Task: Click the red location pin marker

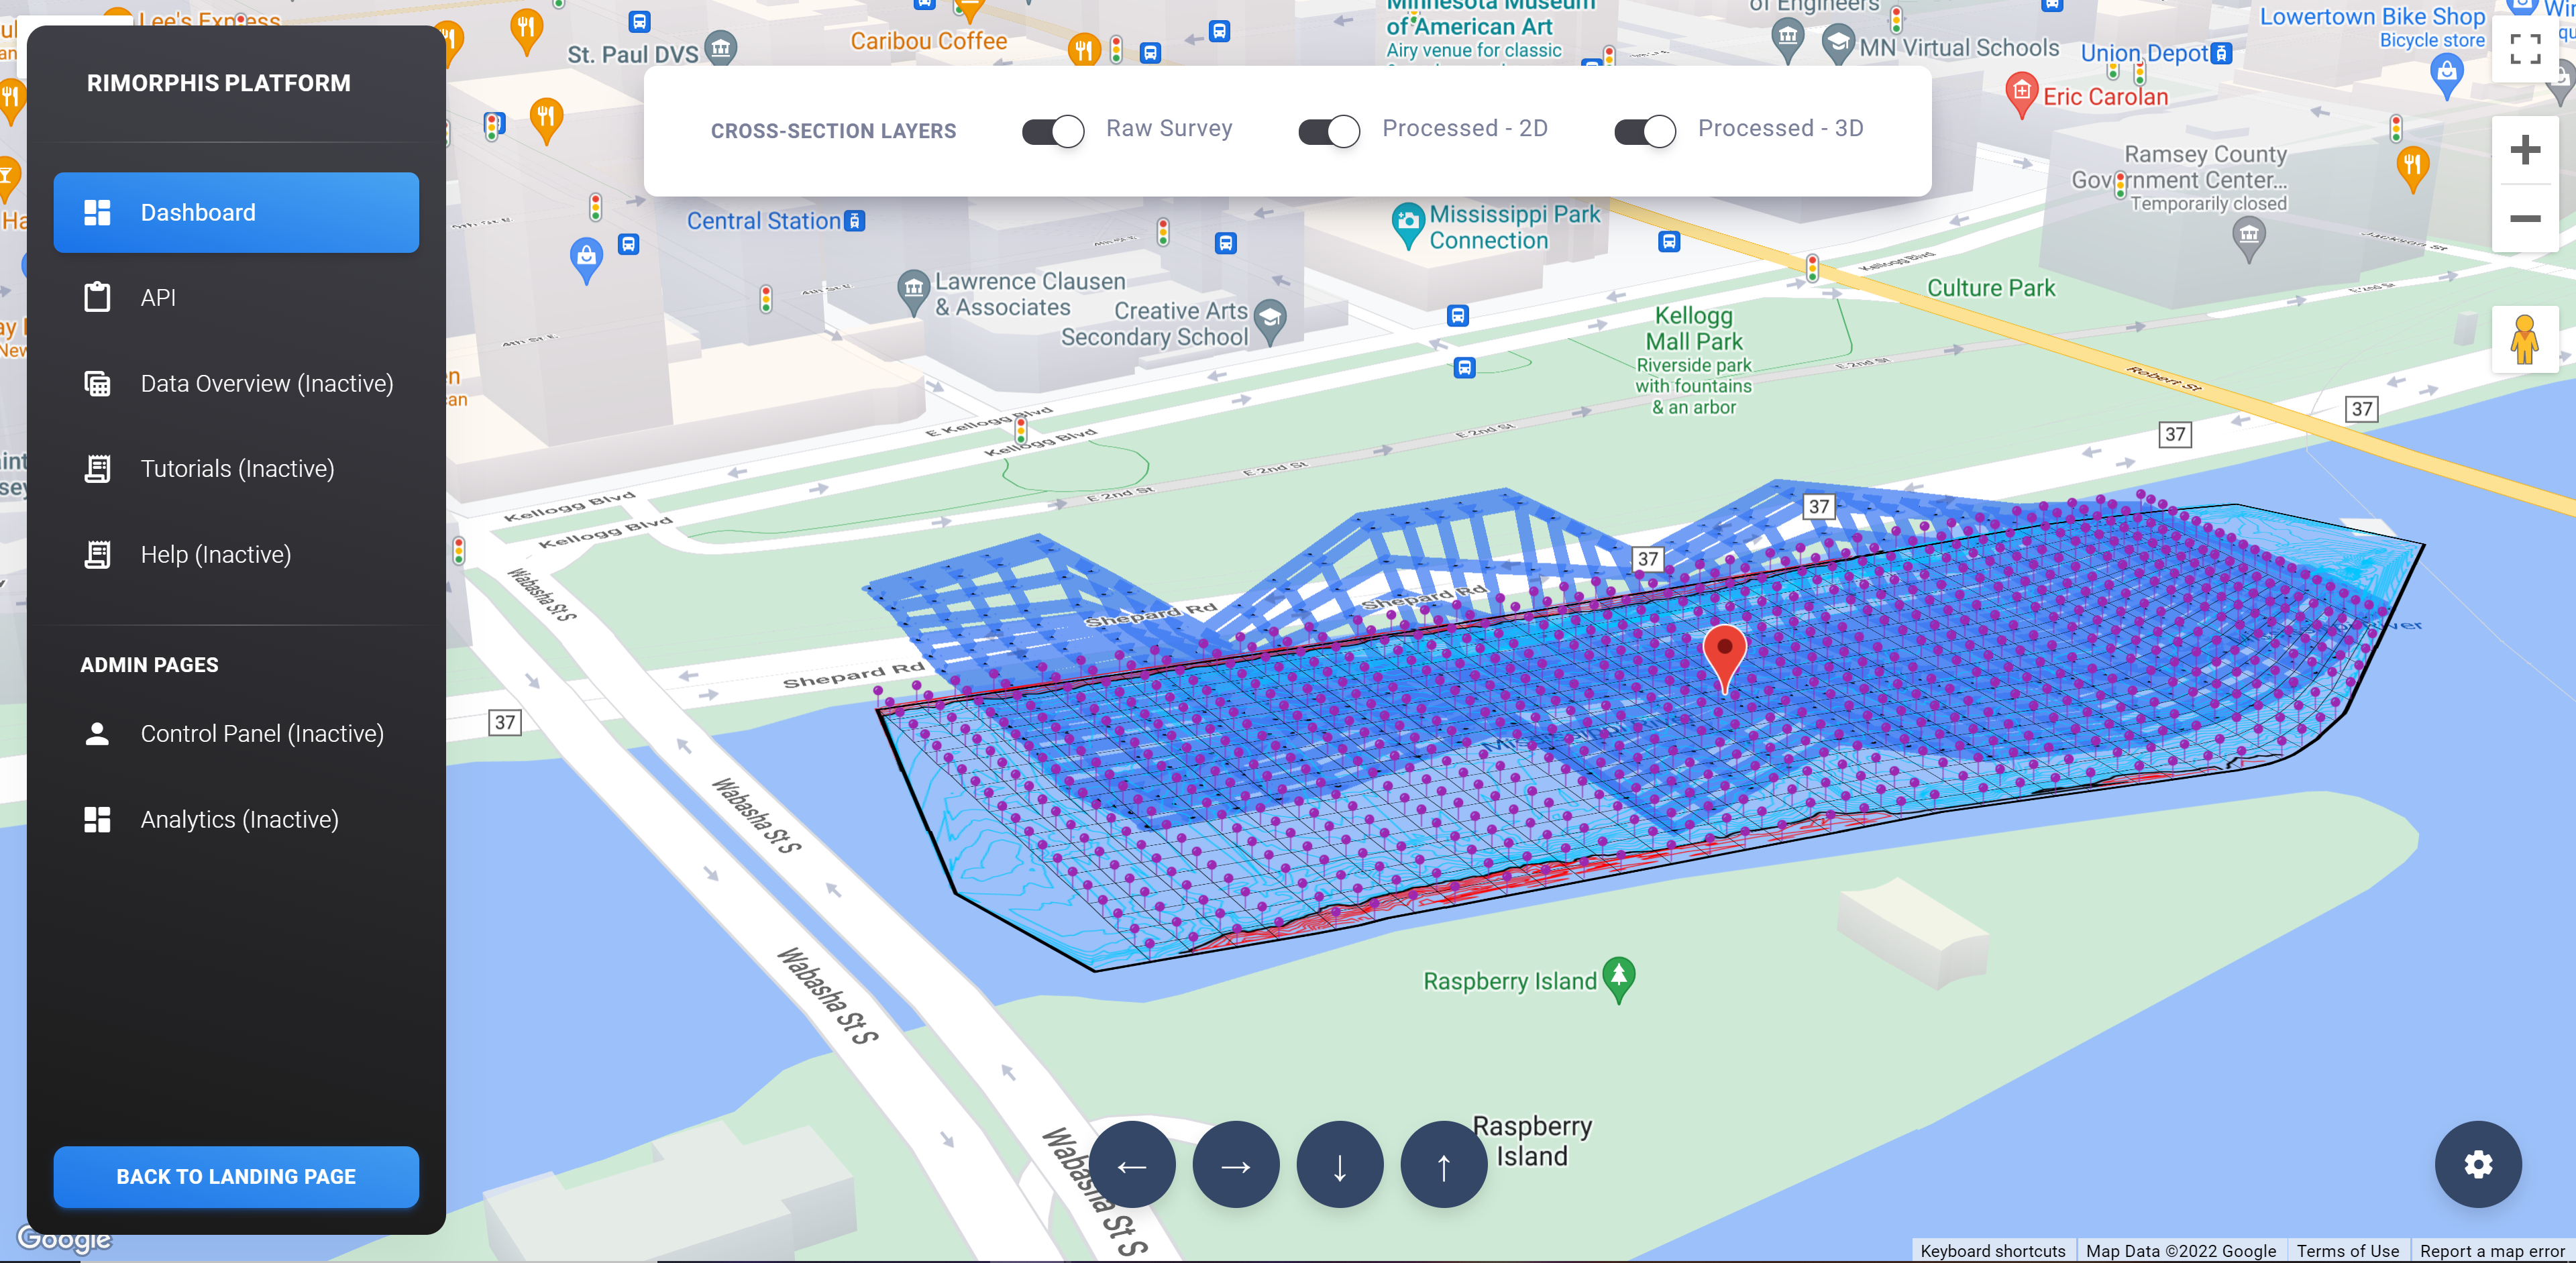Action: [x=1724, y=653]
